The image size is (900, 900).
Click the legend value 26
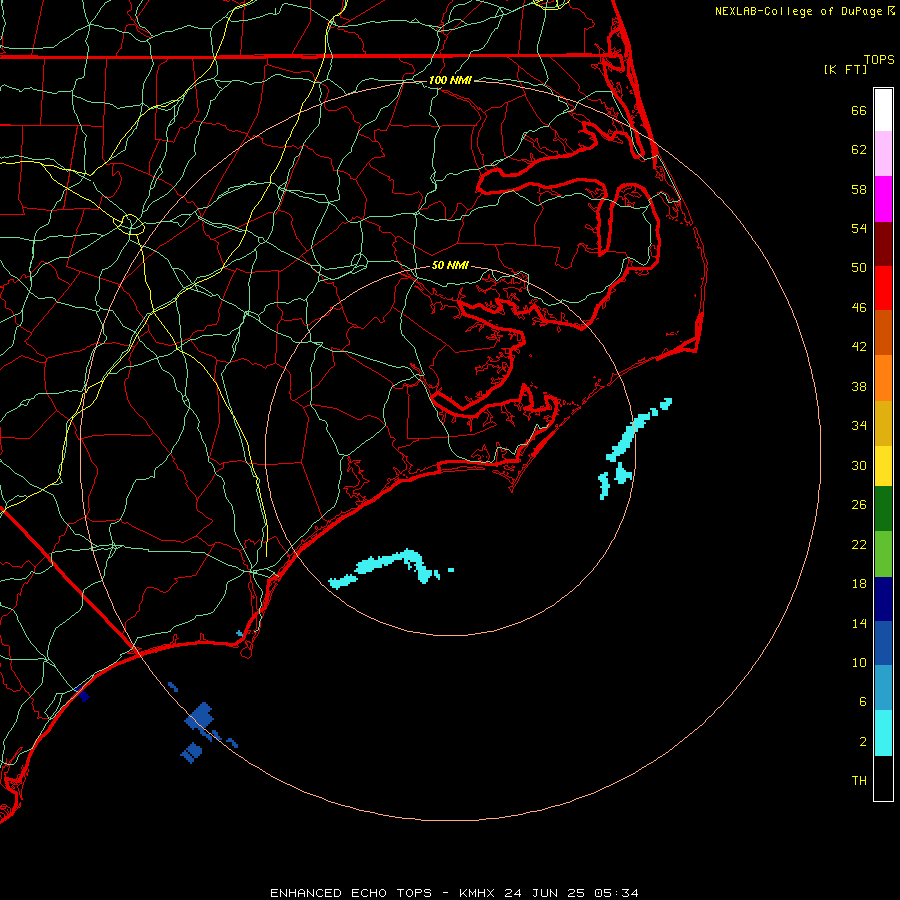[x=859, y=505]
